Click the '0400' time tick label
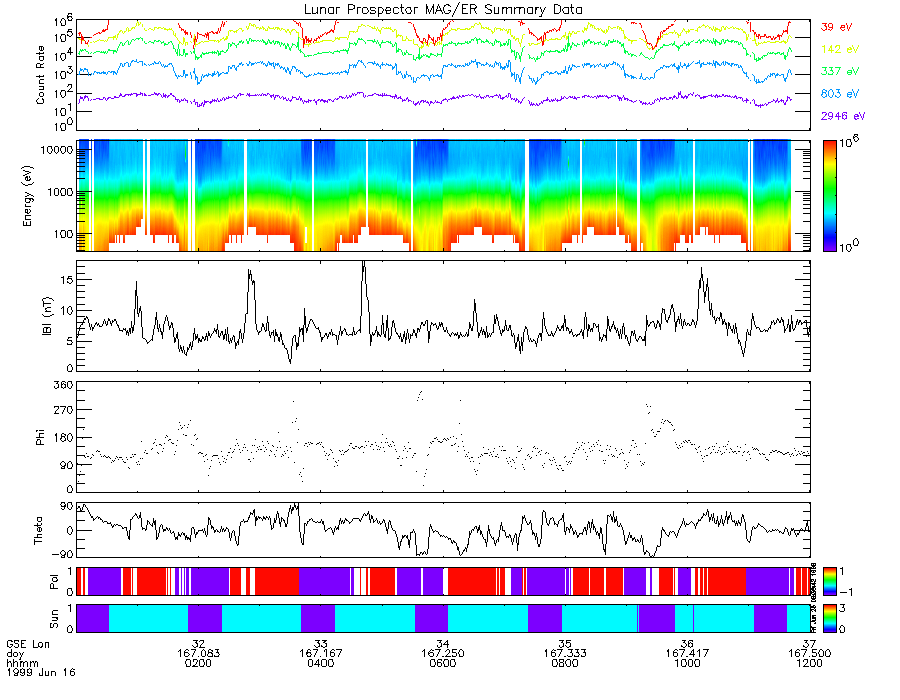Image resolution: width=900 pixels, height=700 pixels. point(320,663)
